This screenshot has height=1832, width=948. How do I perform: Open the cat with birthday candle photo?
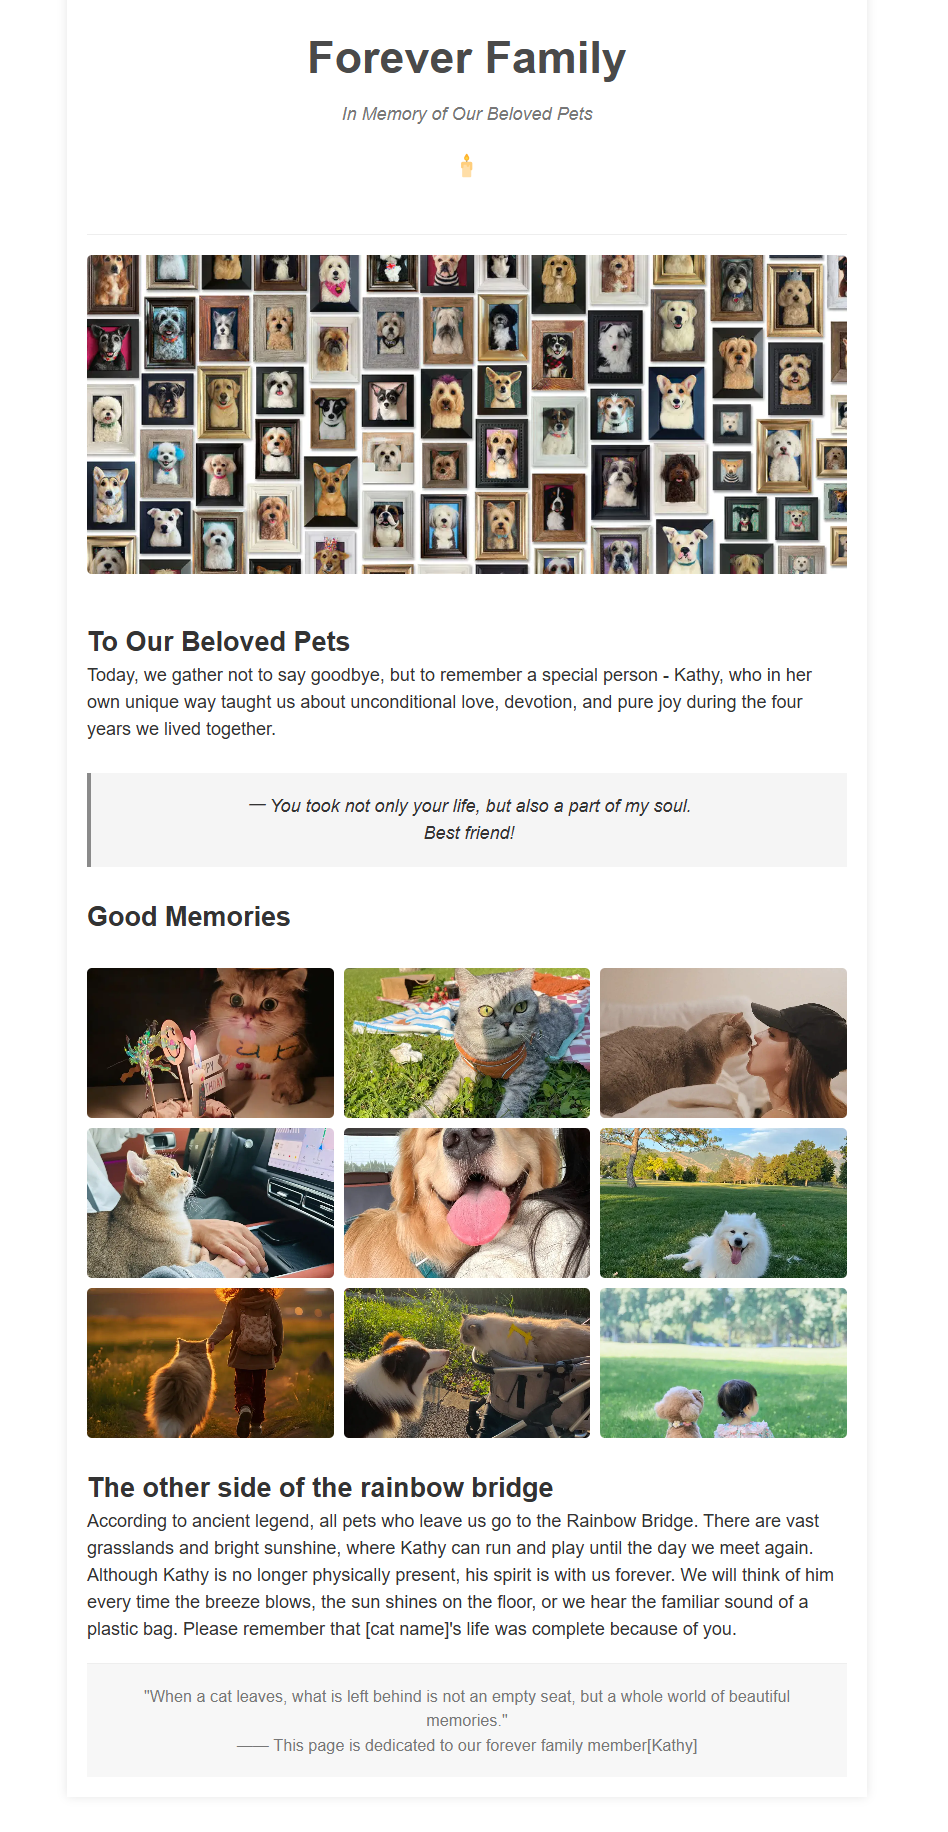click(x=210, y=1043)
